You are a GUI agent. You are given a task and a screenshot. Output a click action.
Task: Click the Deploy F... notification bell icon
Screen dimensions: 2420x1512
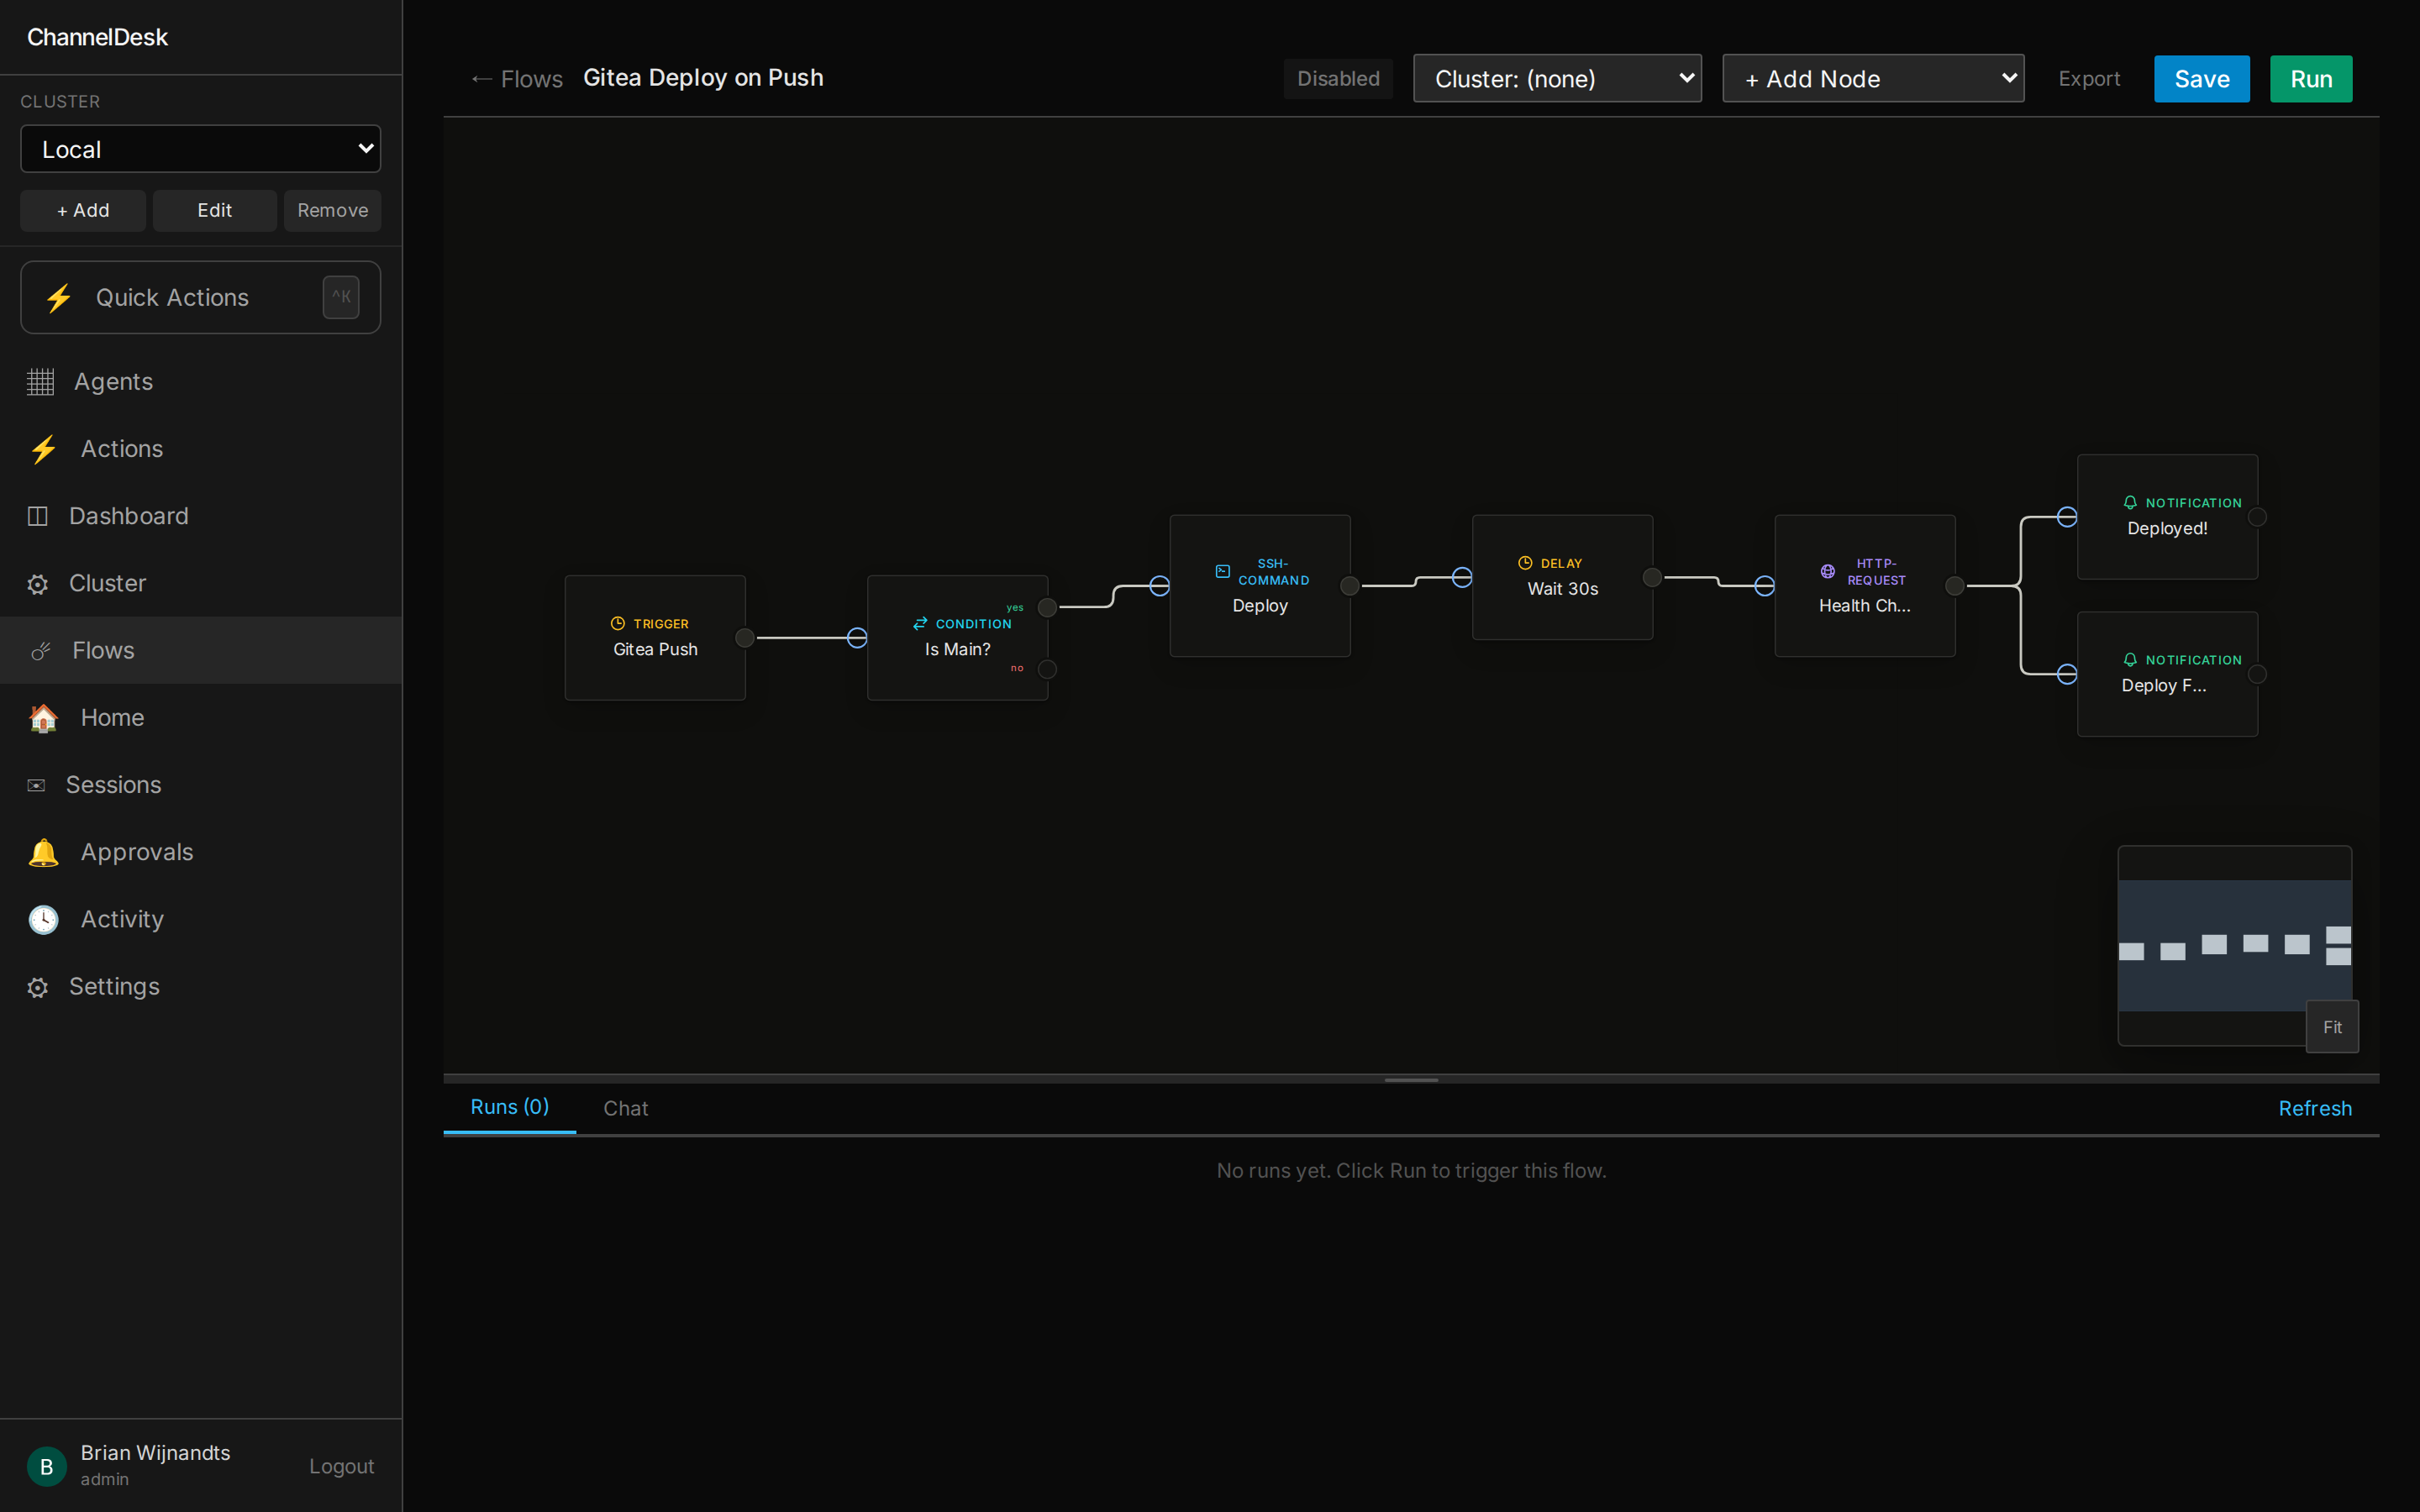(2130, 659)
